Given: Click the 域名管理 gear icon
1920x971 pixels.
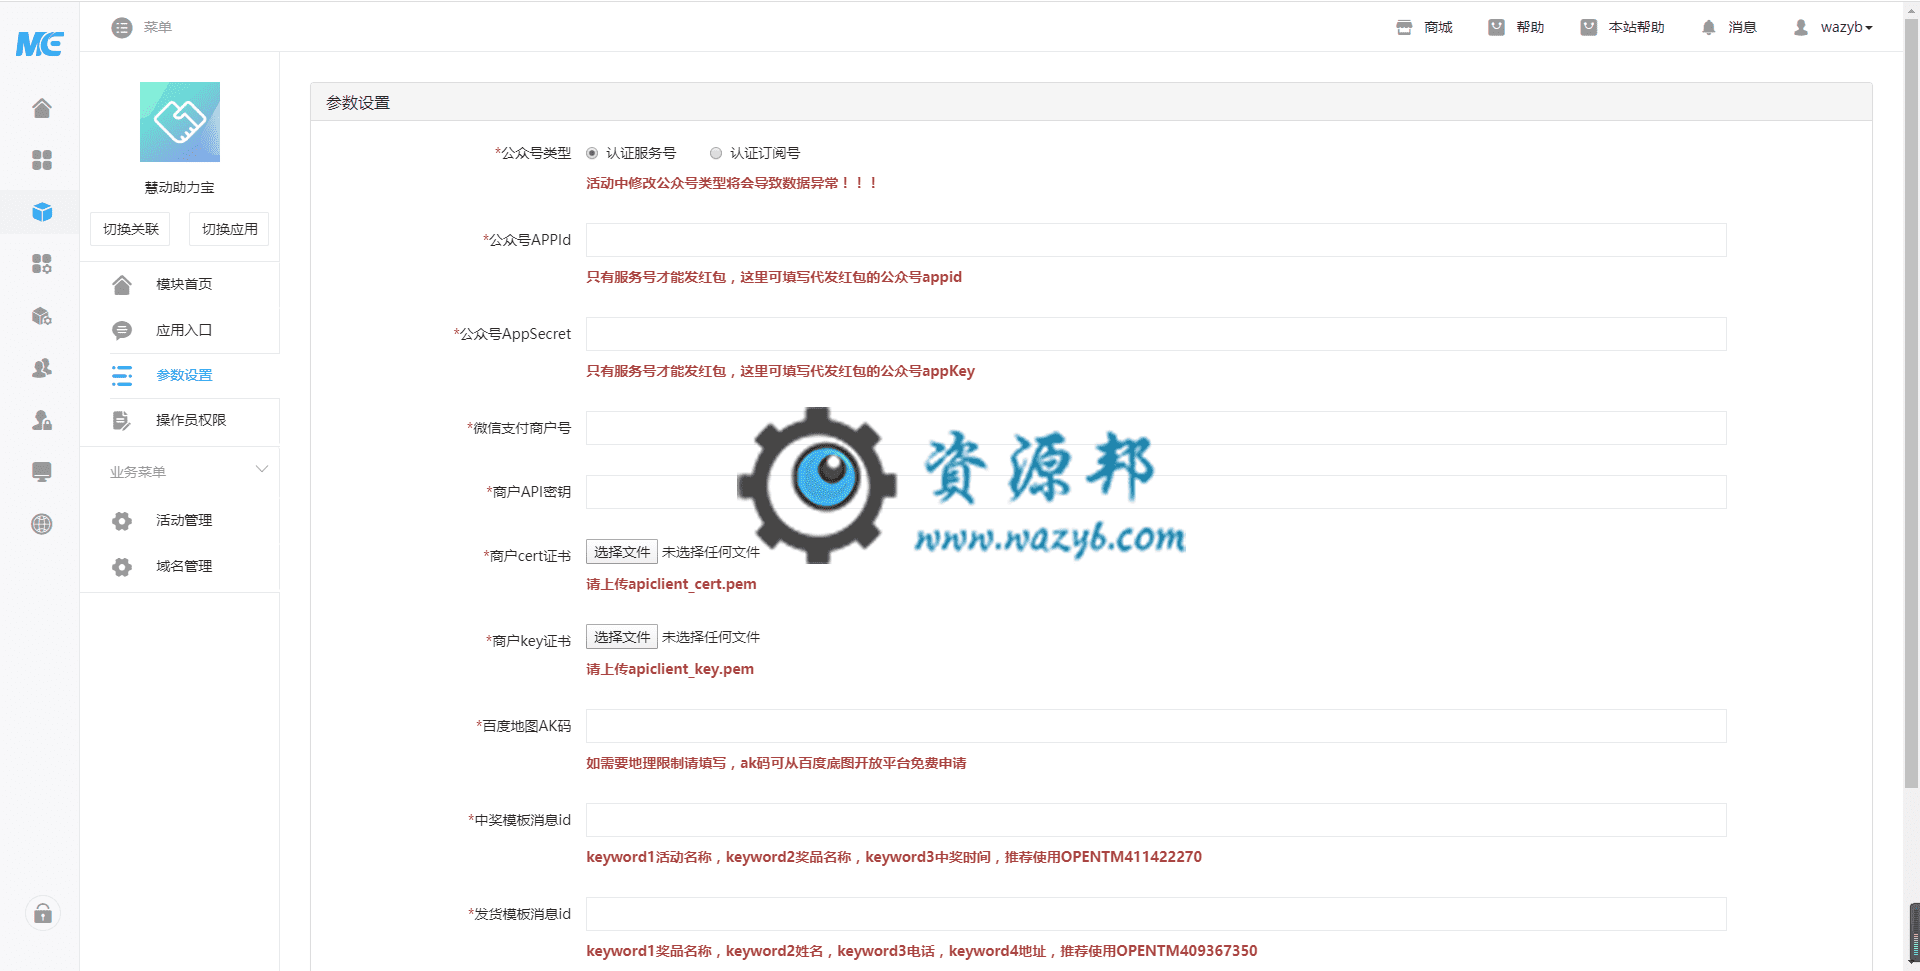Looking at the screenshot, I should coord(122,567).
